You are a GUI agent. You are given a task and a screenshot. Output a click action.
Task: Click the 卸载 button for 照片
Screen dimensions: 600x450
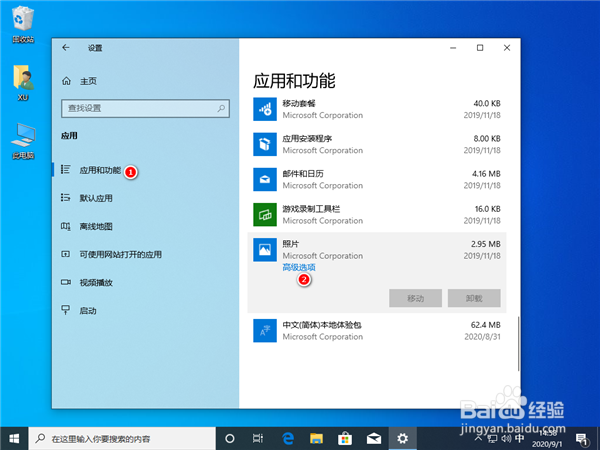pos(474,298)
